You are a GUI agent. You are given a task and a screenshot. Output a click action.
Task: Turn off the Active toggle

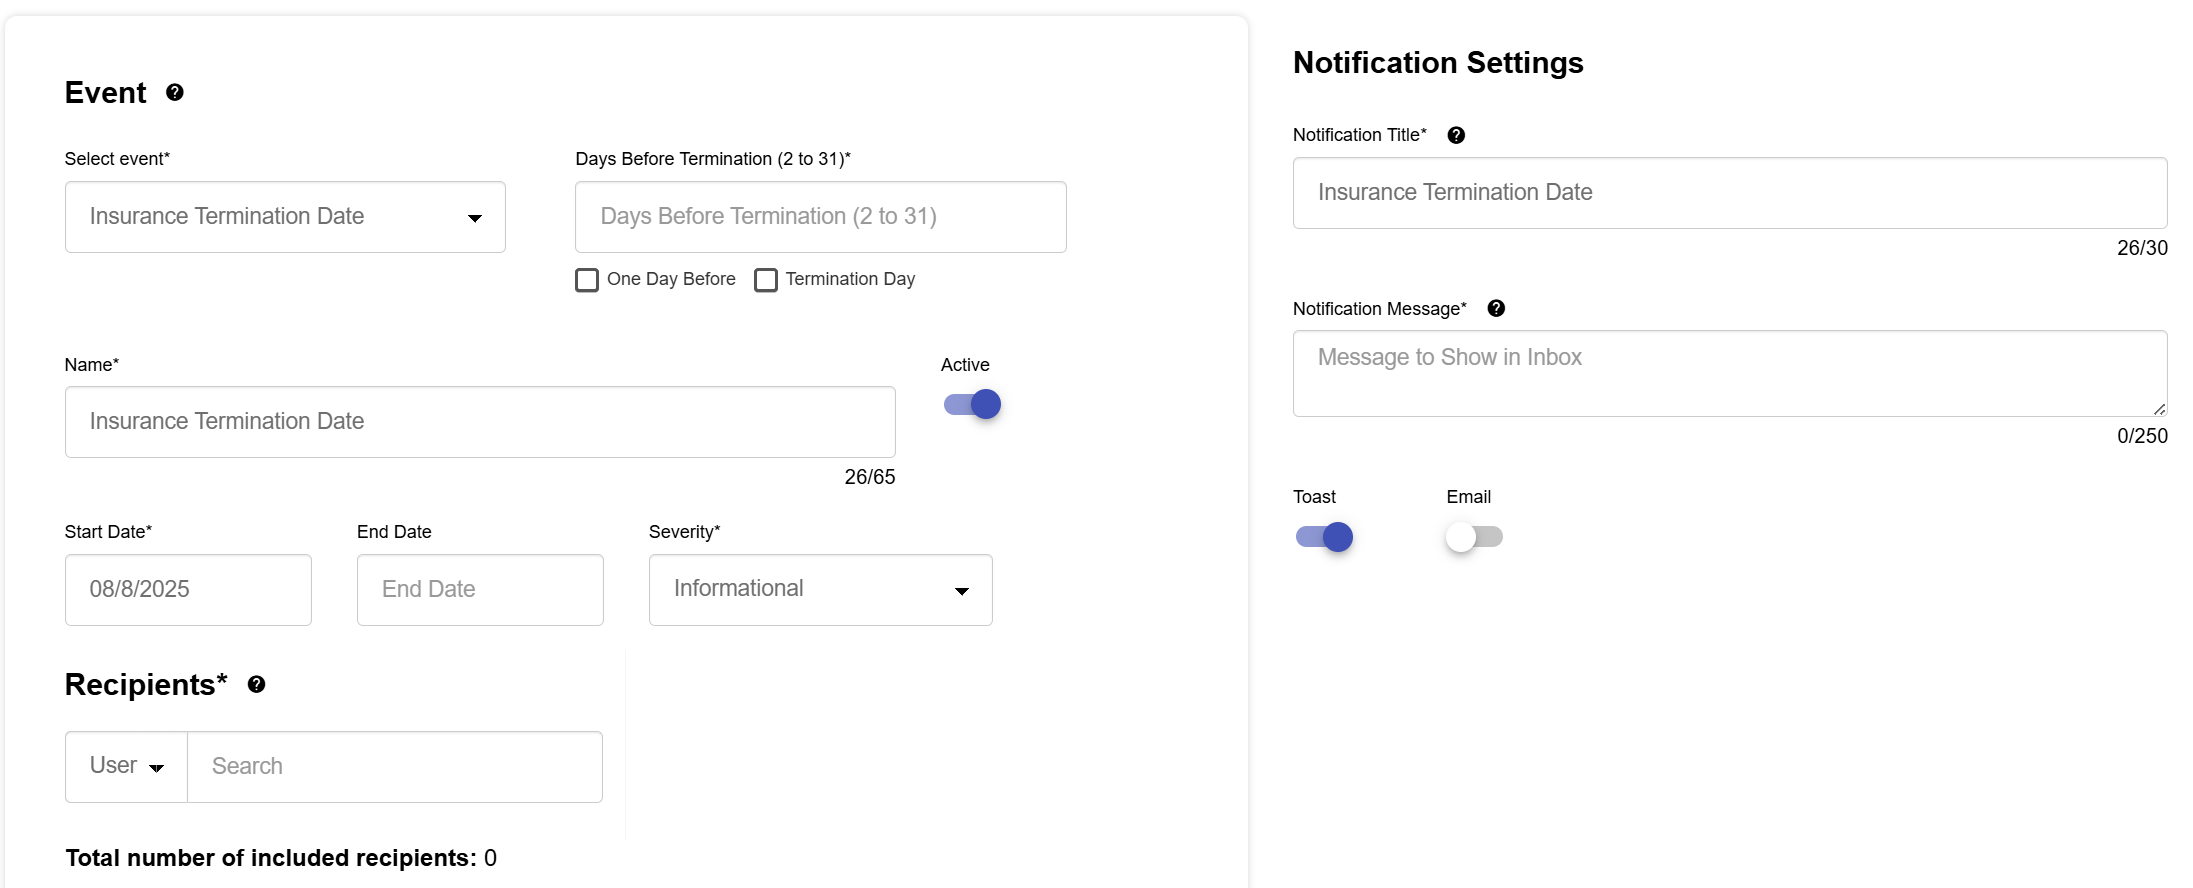click(x=973, y=405)
